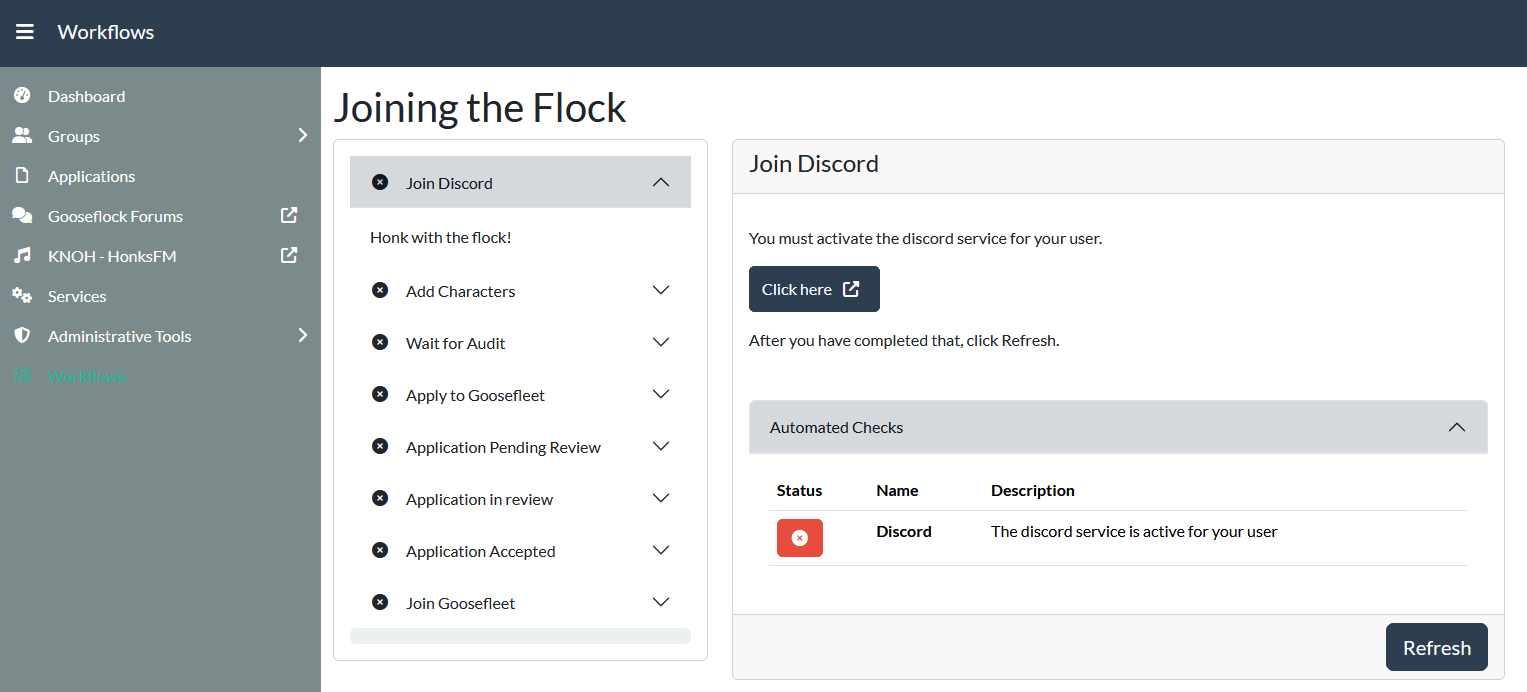Collapse the Automated Checks section chevron
Viewport: 1527px width, 692px height.
tap(1457, 427)
